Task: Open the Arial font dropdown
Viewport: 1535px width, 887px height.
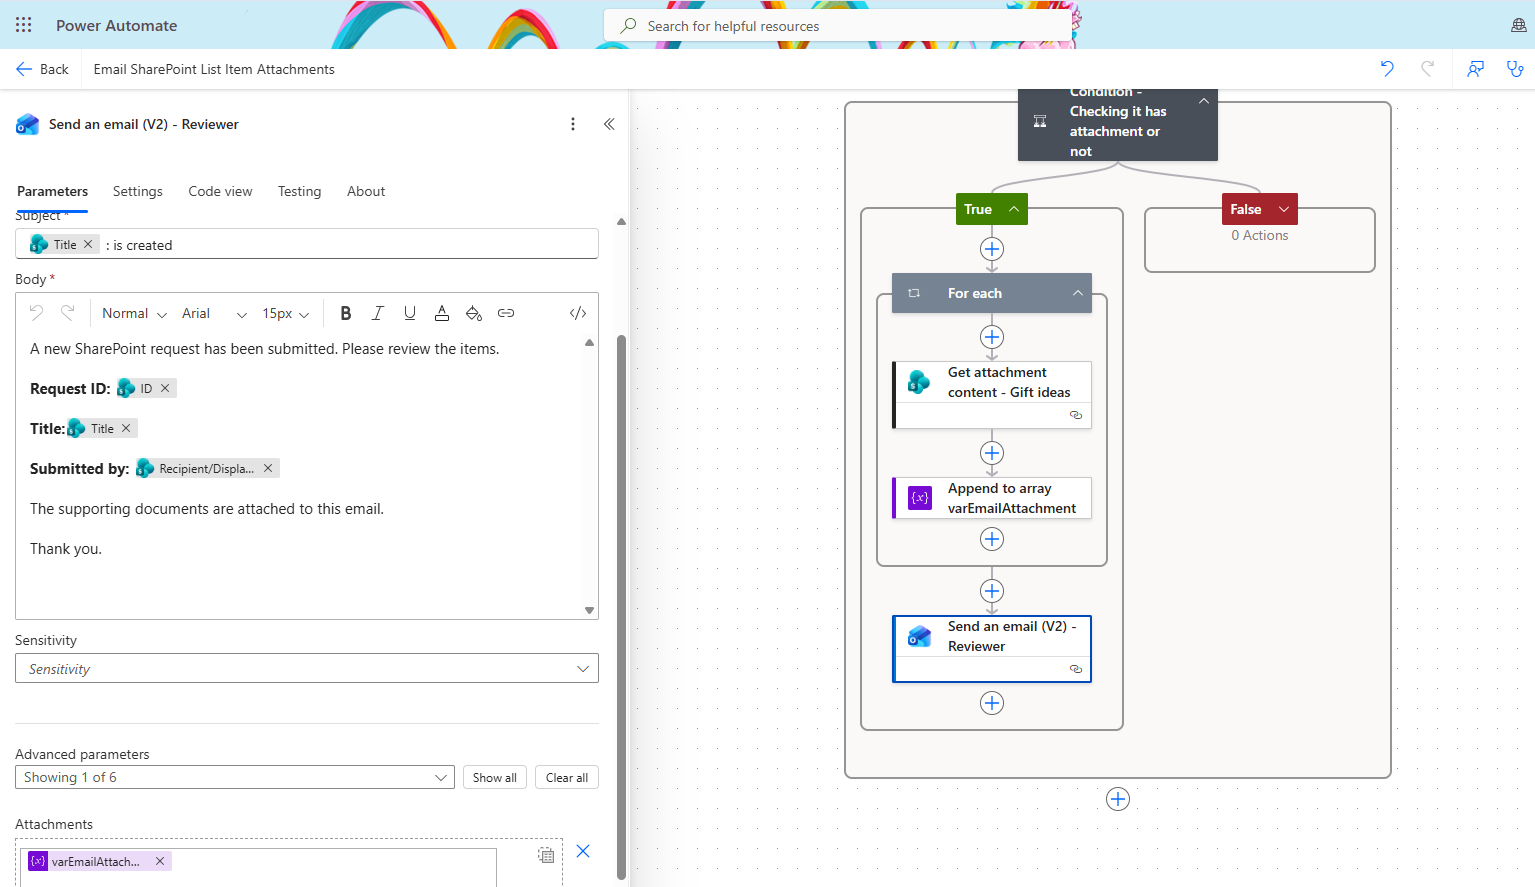Action: (214, 313)
